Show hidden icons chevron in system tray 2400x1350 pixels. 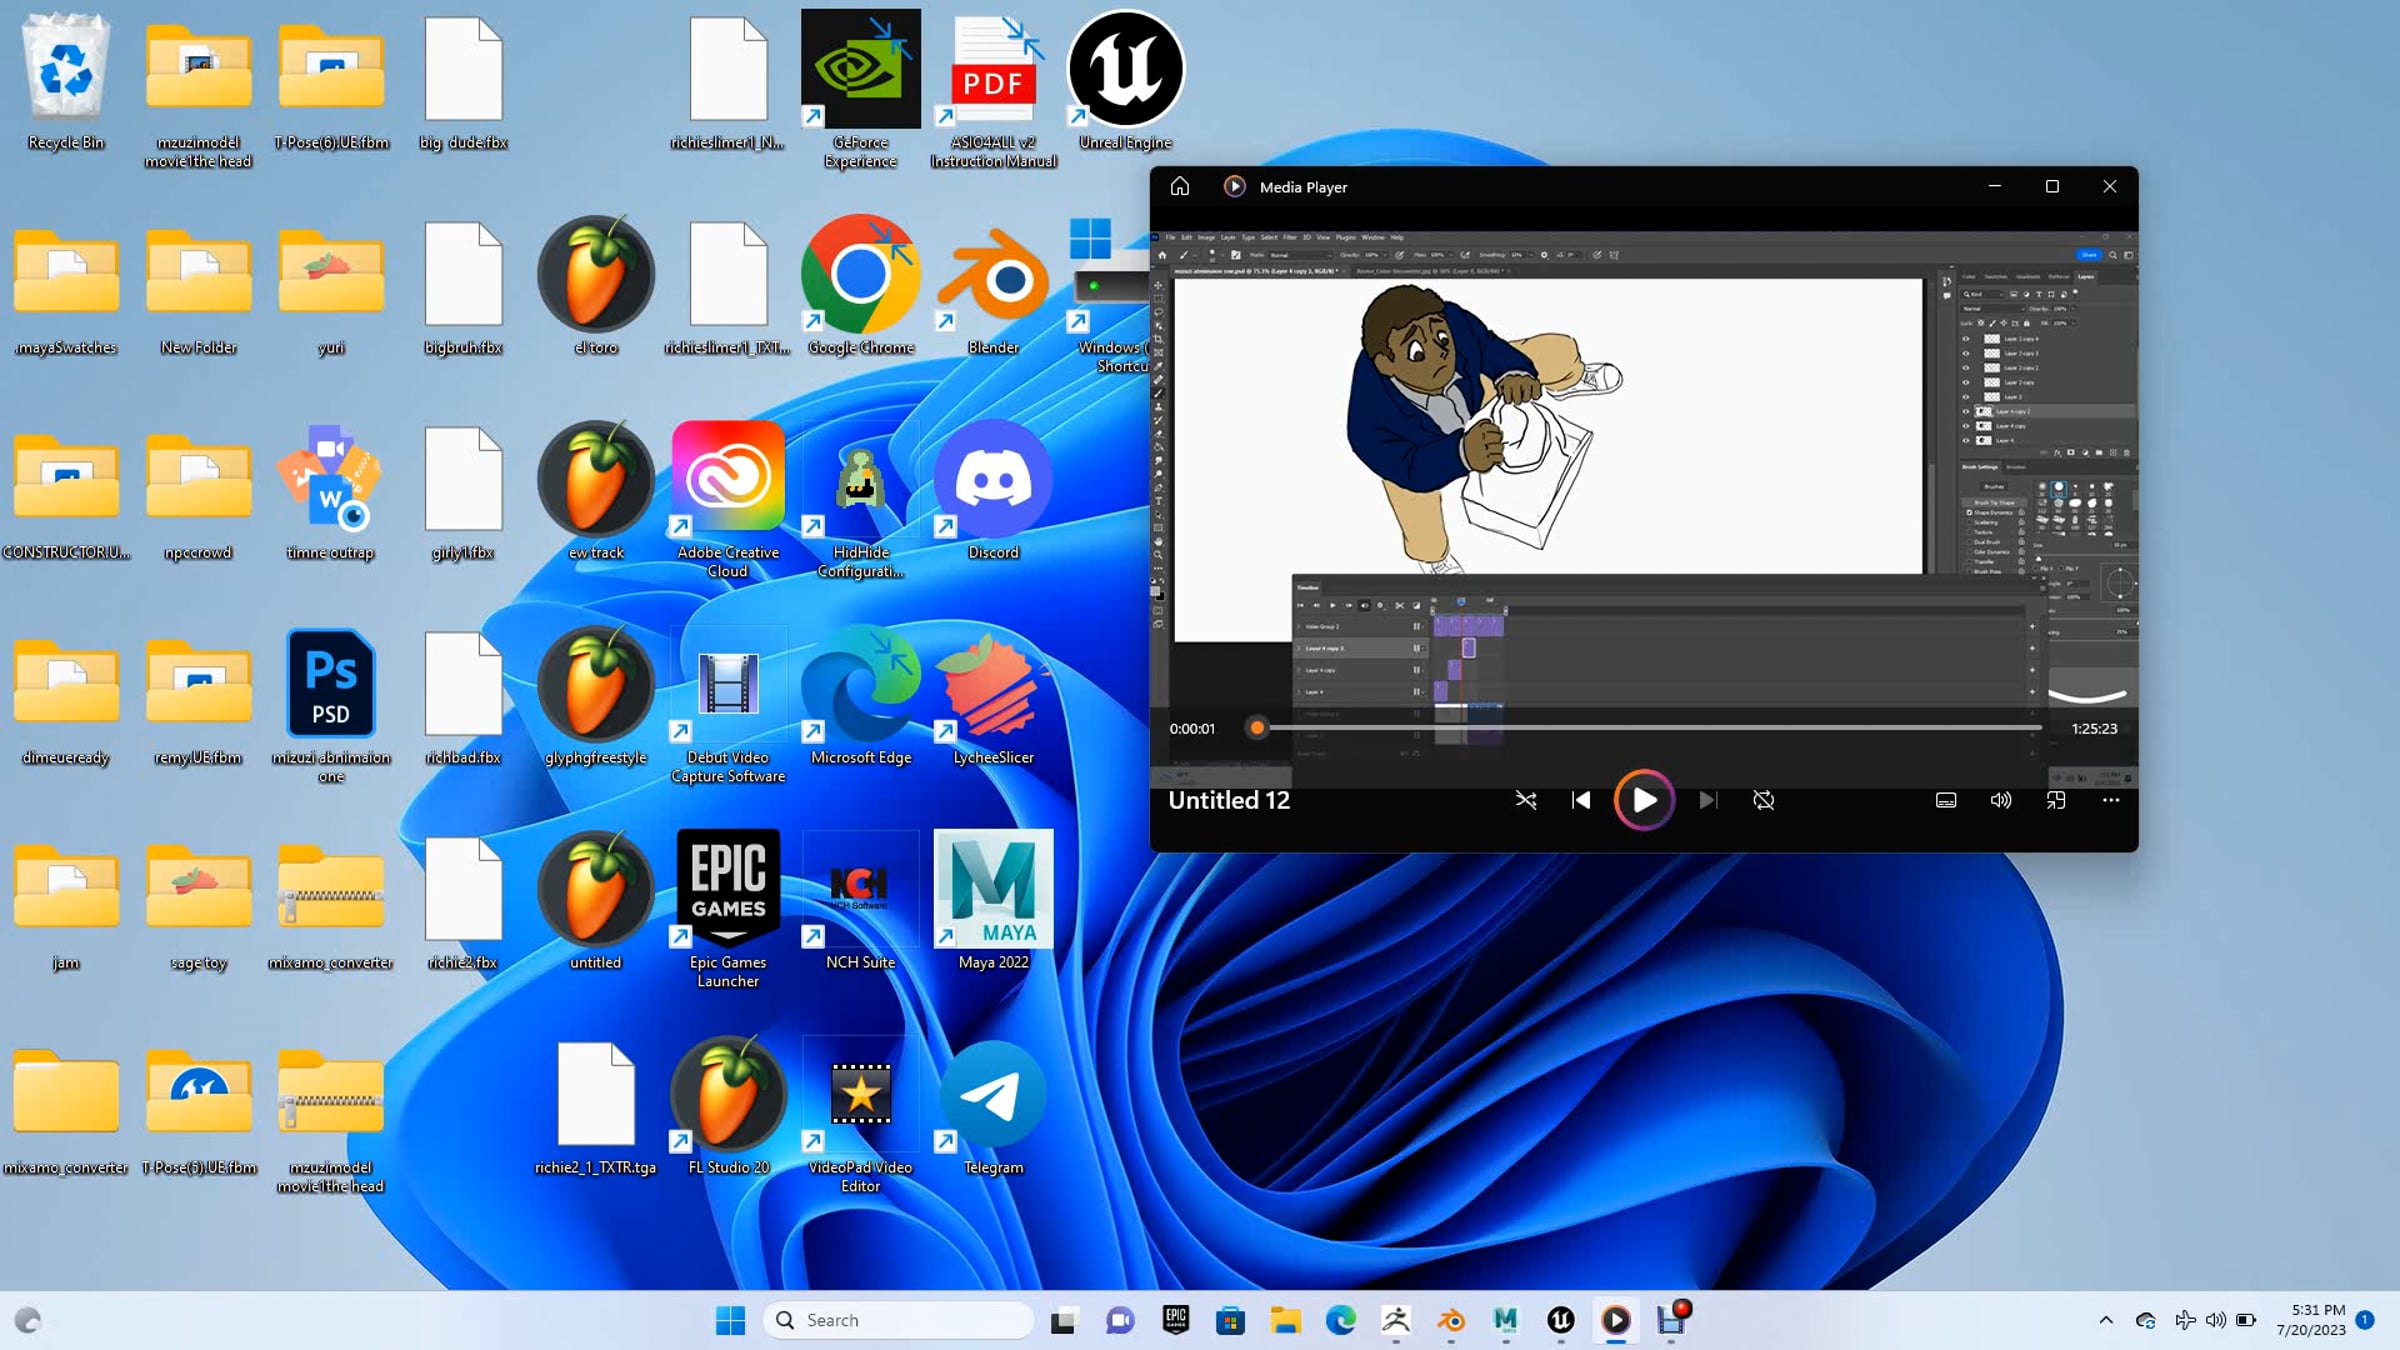[2106, 1320]
